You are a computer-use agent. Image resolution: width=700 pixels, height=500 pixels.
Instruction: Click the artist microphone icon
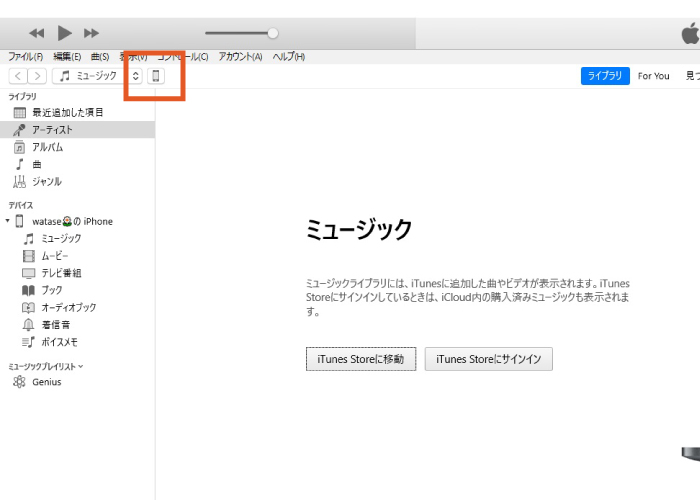tap(19, 130)
